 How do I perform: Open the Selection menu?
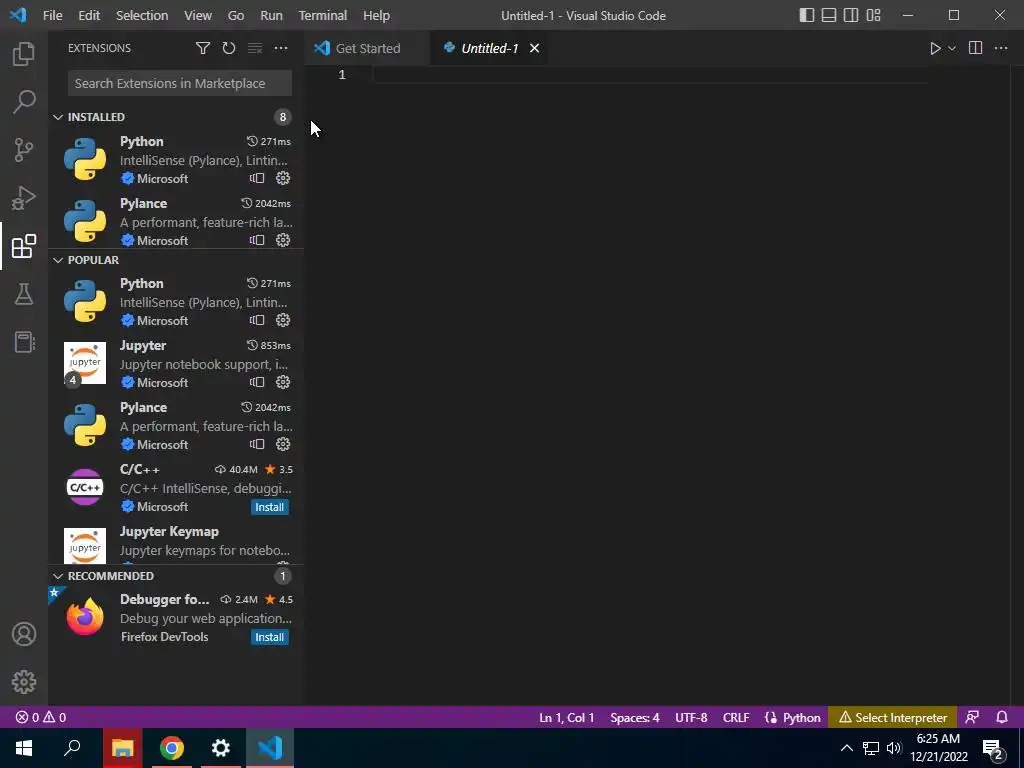(x=142, y=15)
